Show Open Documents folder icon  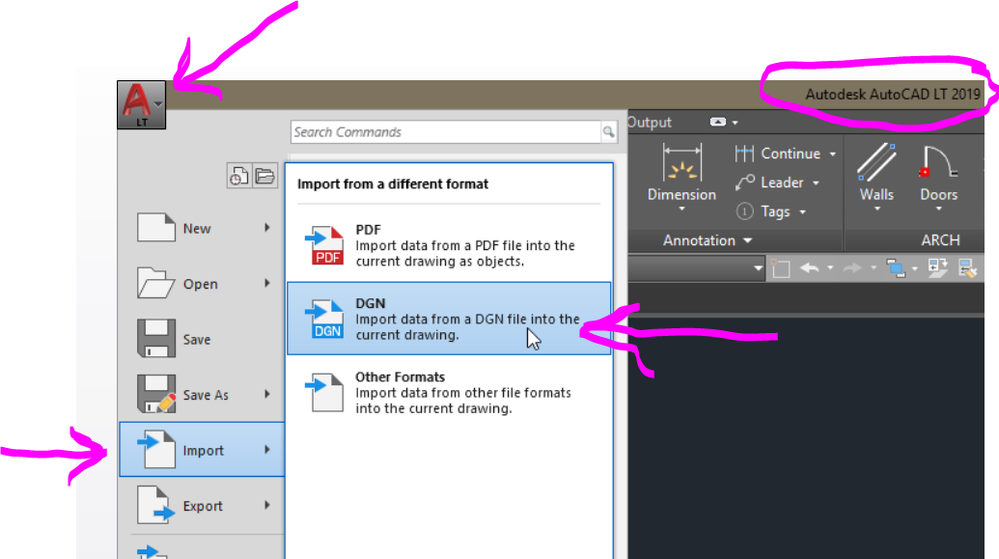point(265,176)
